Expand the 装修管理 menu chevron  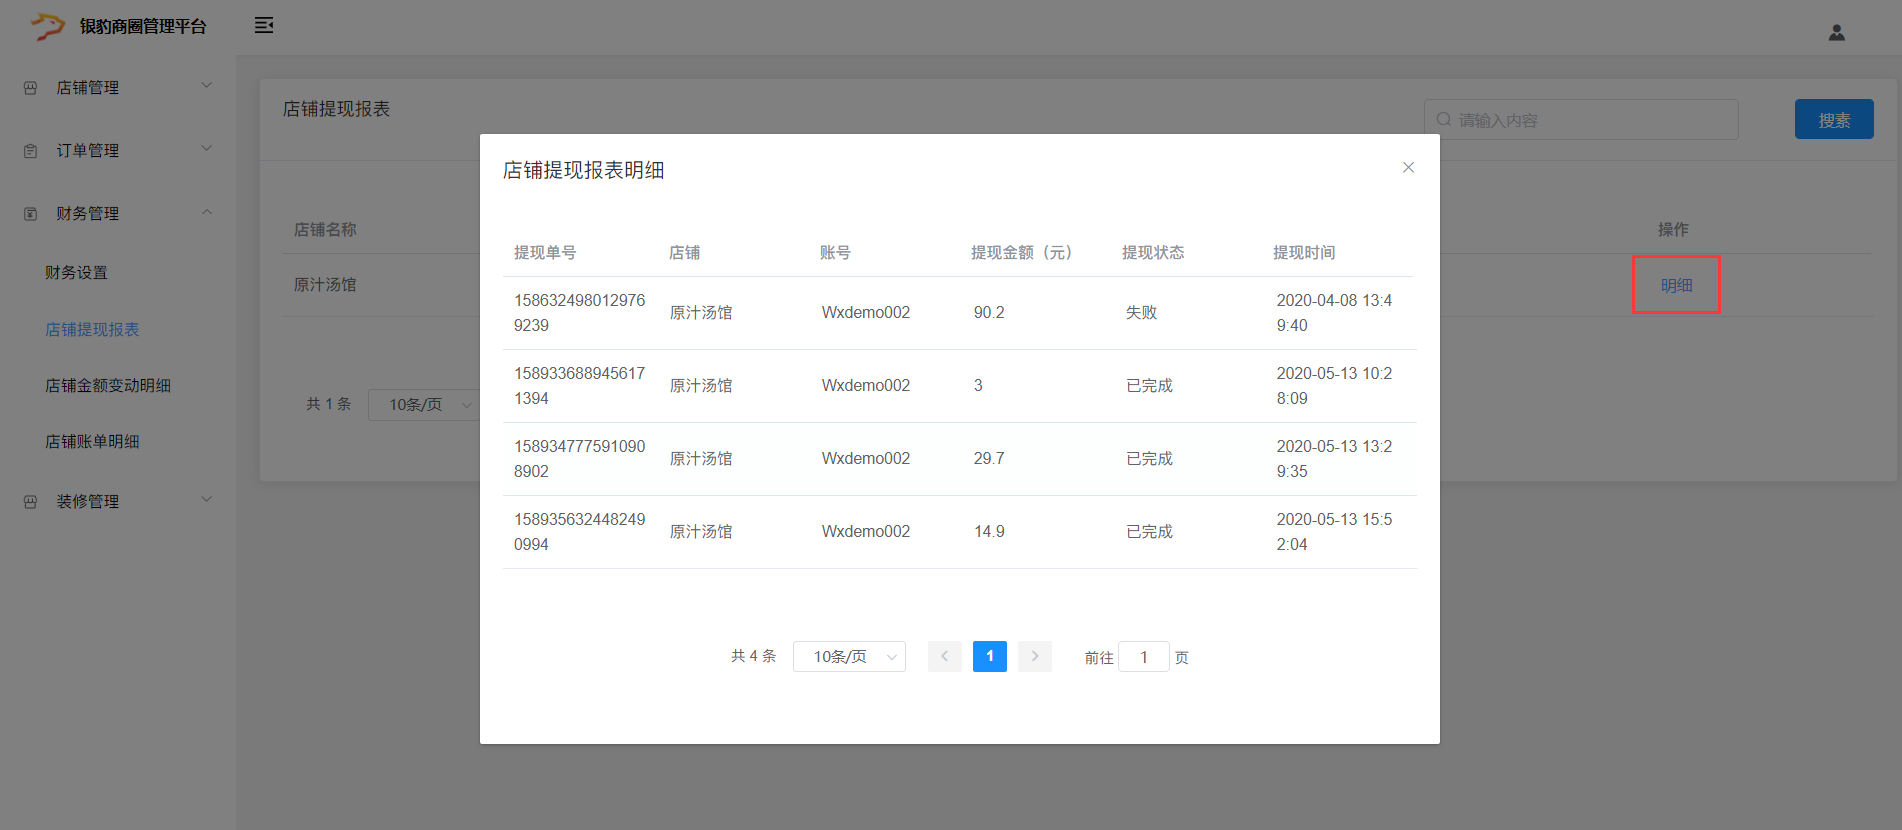207,500
